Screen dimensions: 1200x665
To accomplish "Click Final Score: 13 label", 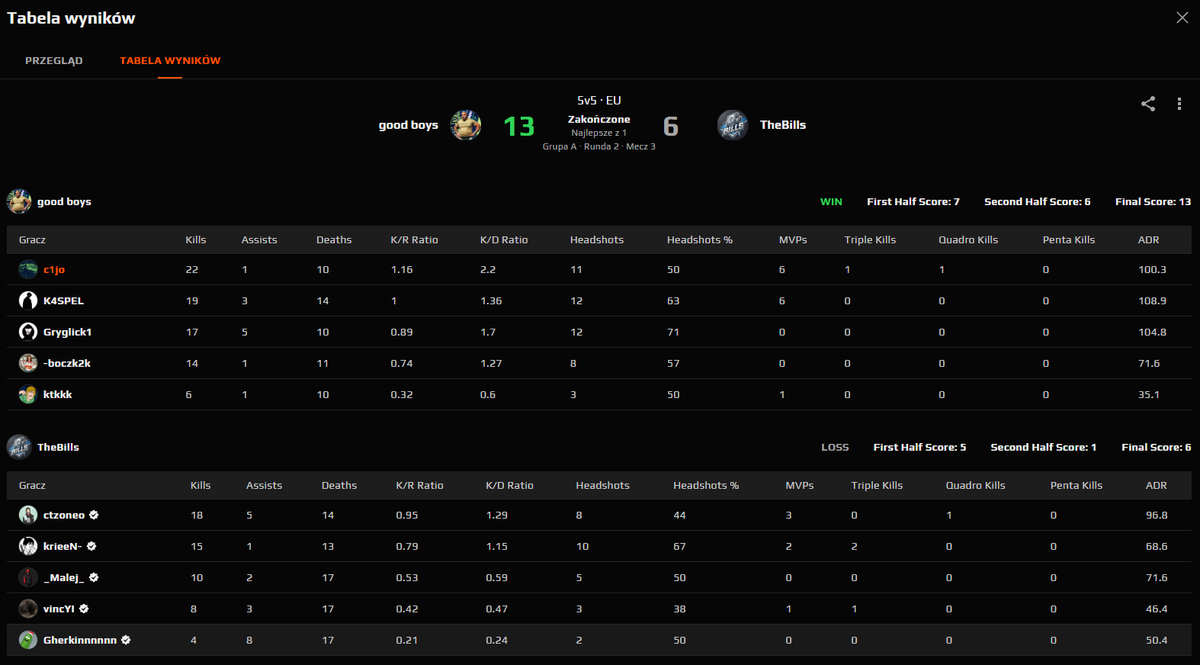I will click(1153, 202).
